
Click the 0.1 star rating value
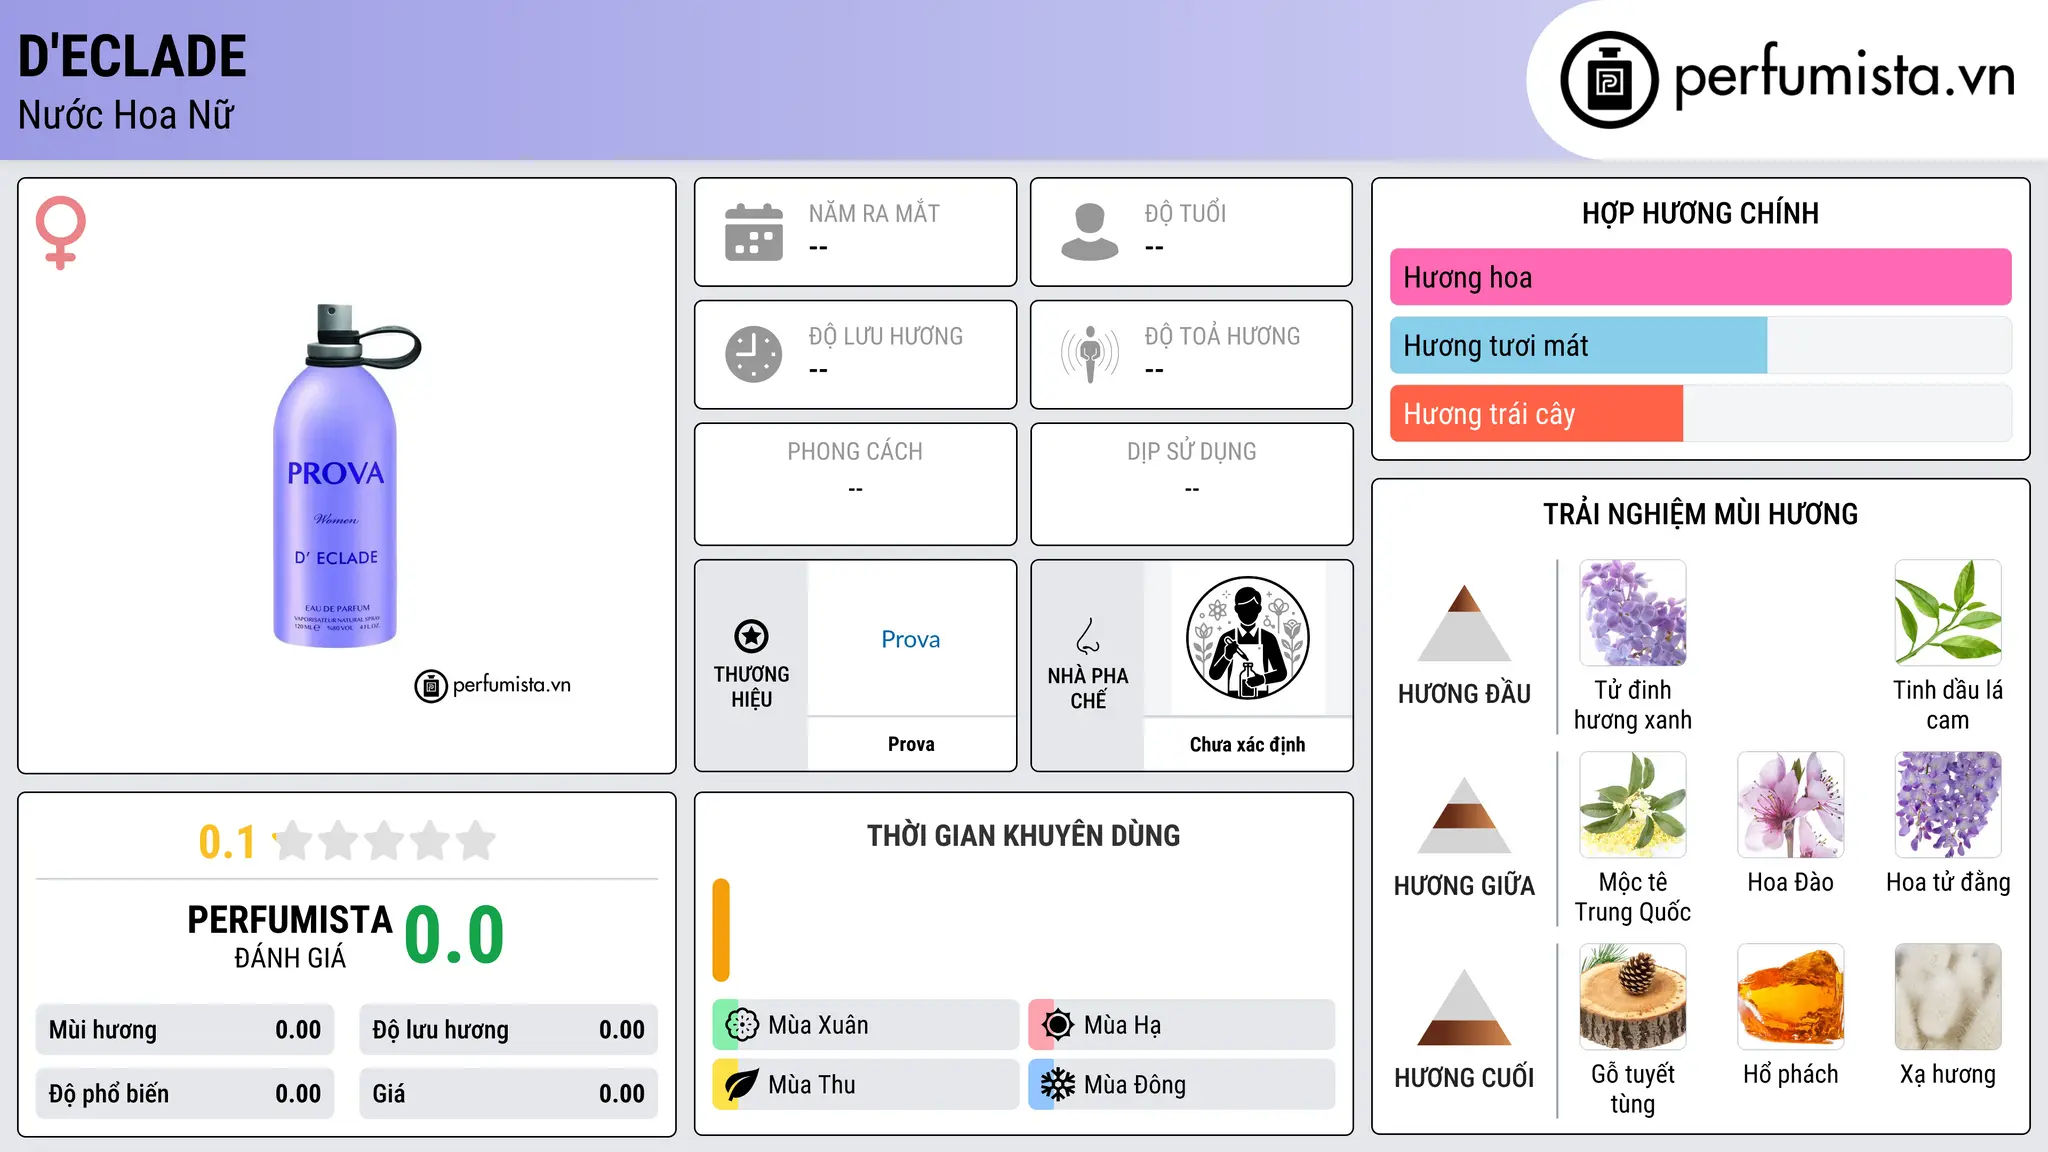tap(227, 842)
